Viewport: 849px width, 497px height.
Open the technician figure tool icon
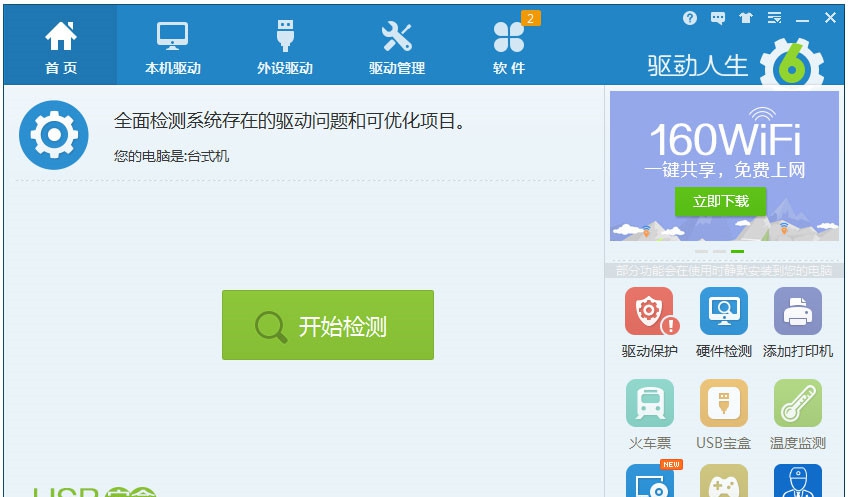(x=798, y=481)
